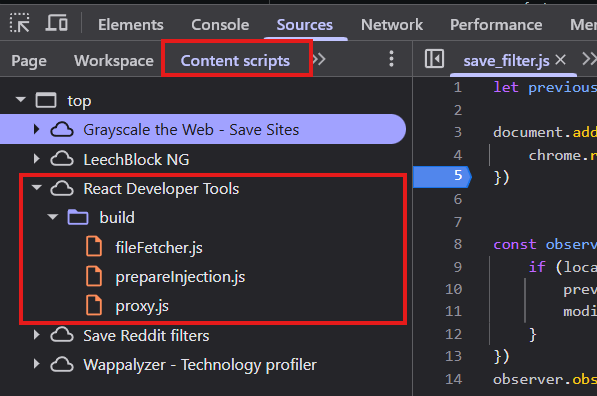The width and height of the screenshot is (597, 396).
Task: Click 'document' text on line 3
Action: click(528, 132)
